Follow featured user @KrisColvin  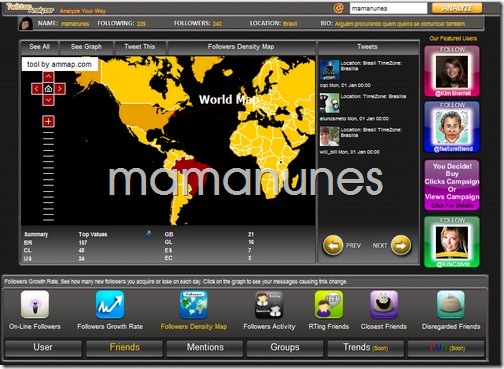[452, 242]
